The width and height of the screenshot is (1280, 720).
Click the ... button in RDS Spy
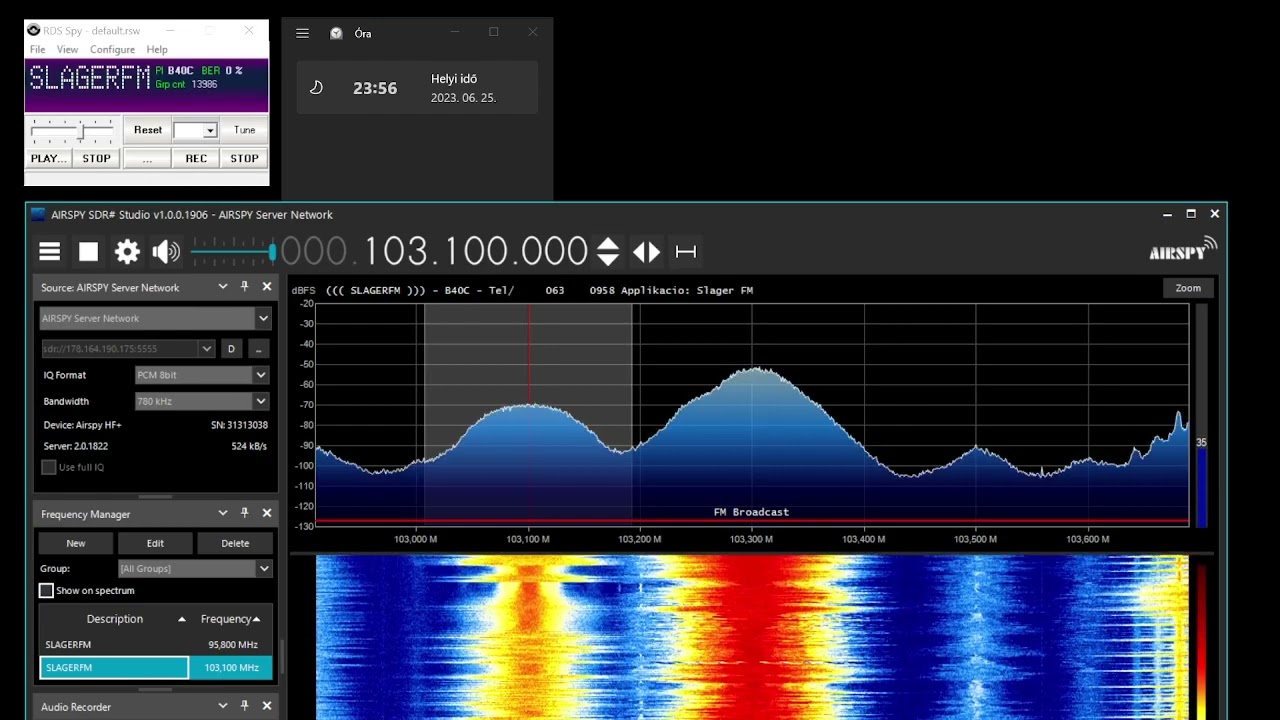(147, 158)
